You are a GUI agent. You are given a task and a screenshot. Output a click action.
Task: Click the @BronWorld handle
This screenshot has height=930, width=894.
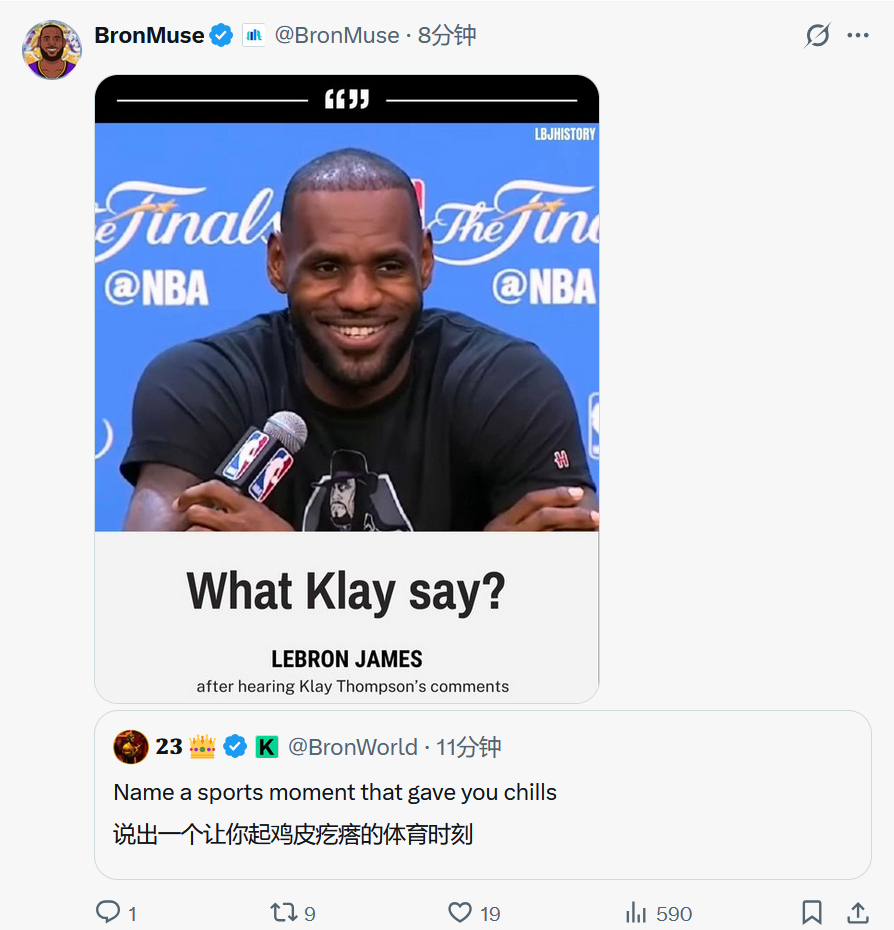coord(352,747)
